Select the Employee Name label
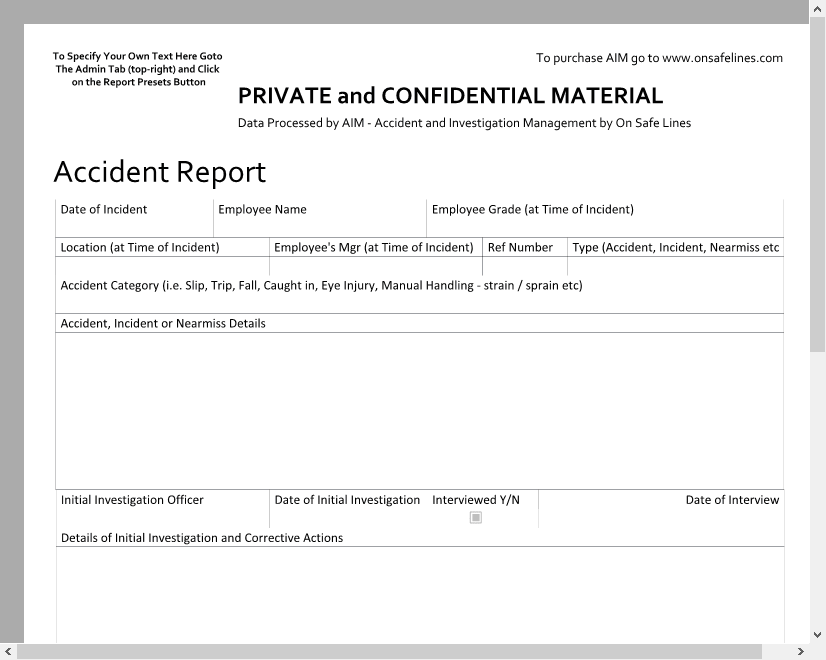 coord(262,210)
